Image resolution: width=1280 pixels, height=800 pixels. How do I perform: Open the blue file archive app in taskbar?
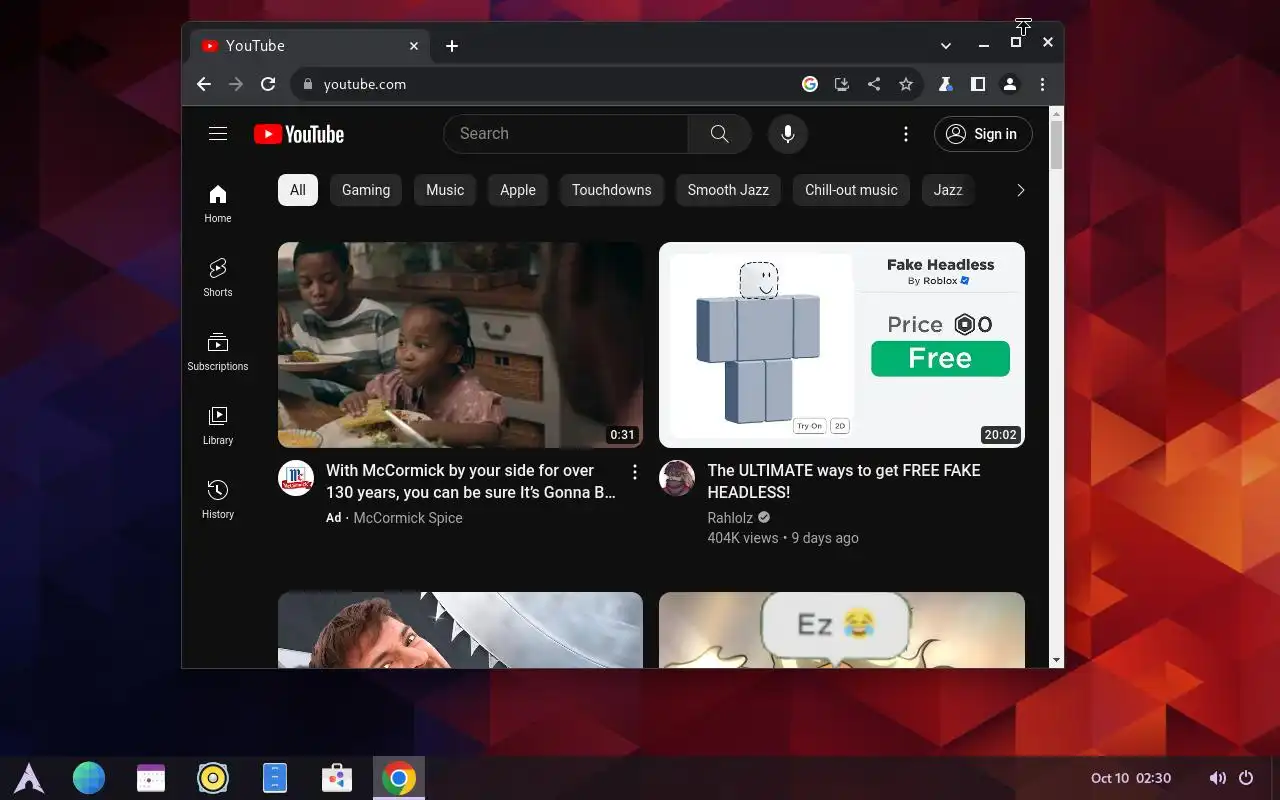(275, 778)
